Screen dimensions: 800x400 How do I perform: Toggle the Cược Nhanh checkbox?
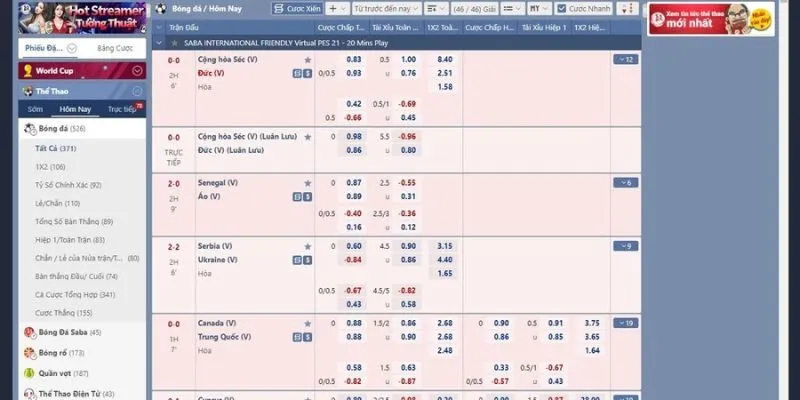click(562, 8)
